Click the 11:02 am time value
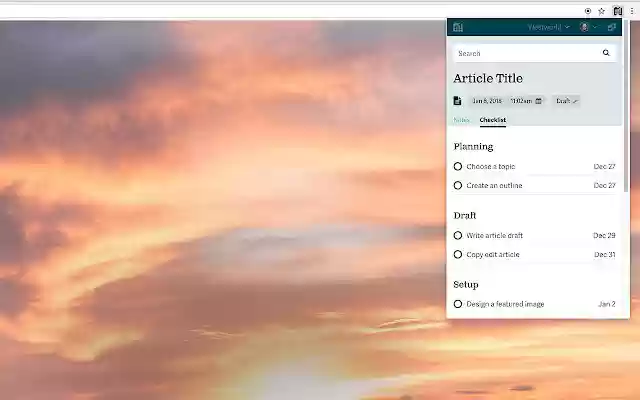The width and height of the screenshot is (640, 400). (521, 101)
